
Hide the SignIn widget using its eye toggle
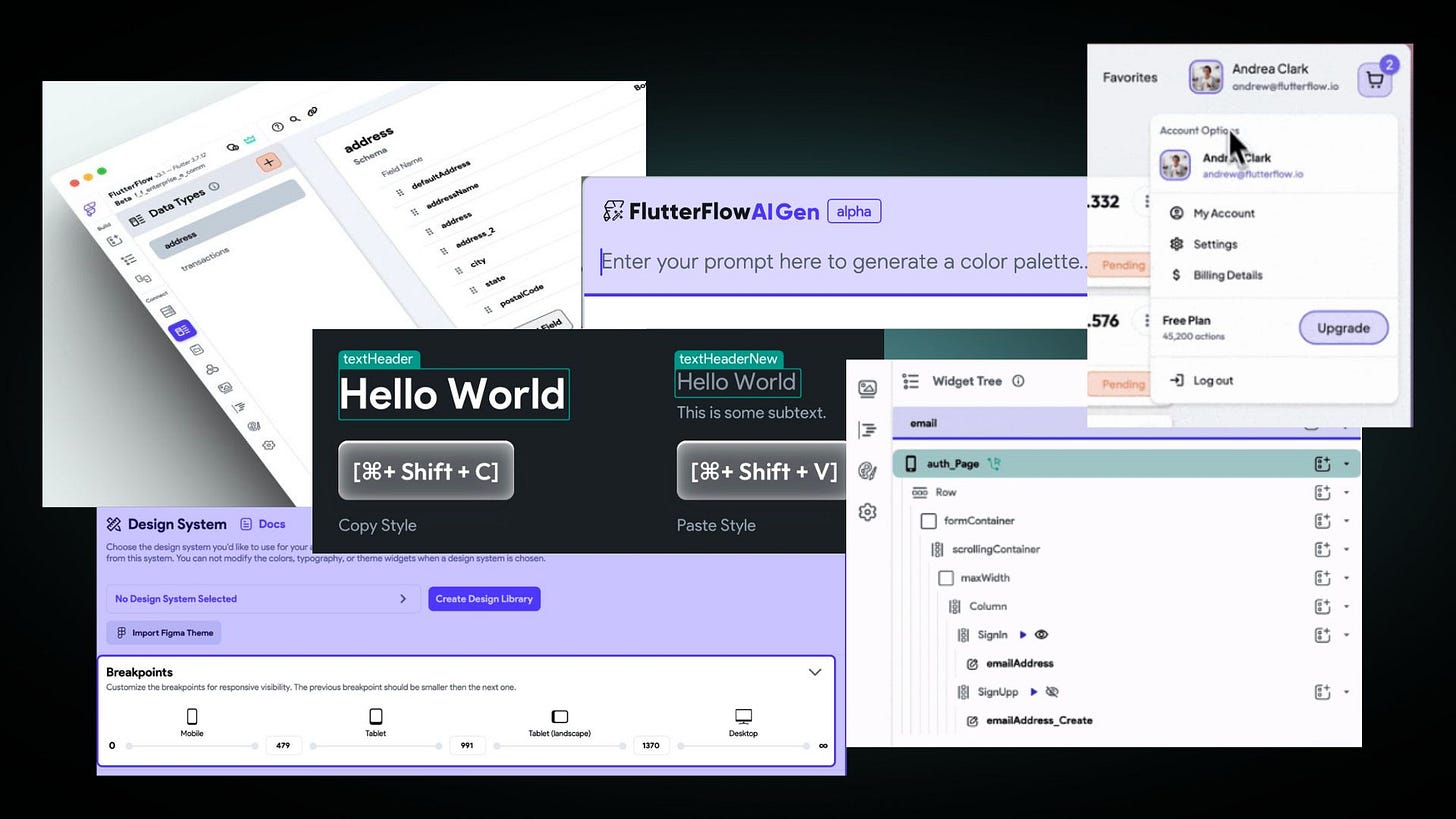click(1041, 634)
